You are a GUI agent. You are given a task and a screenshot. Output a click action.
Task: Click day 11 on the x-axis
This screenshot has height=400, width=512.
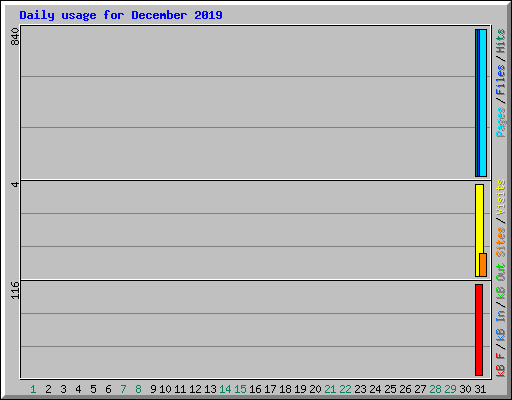tap(180, 389)
